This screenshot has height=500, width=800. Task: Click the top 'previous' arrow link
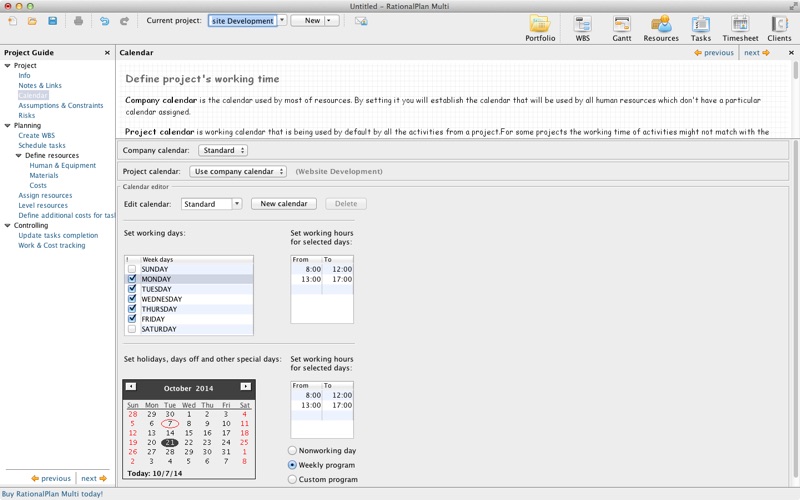pos(714,53)
